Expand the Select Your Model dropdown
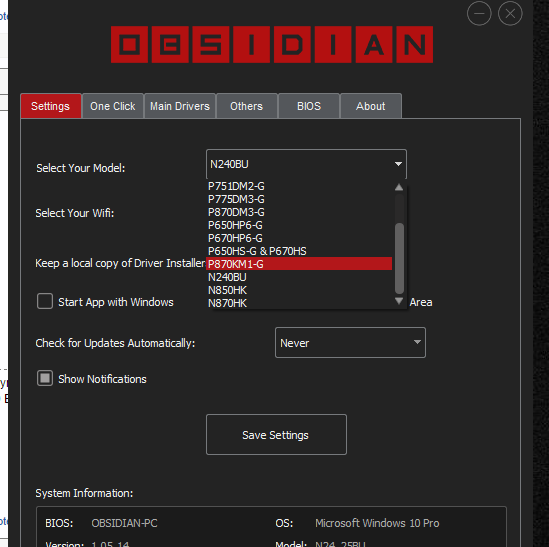Screen dimensions: 549x547 click(x=306, y=164)
